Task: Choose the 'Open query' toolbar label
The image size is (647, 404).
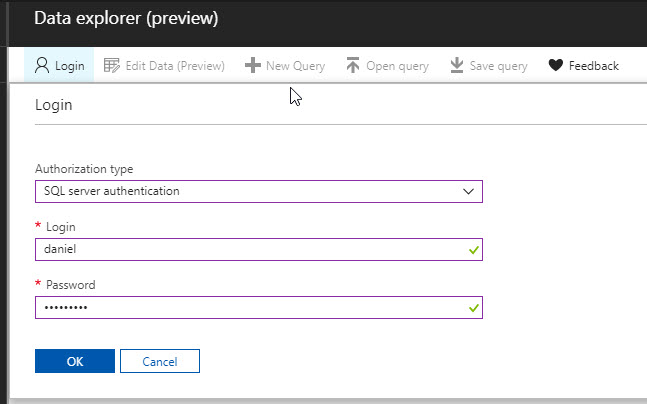Action: pyautogui.click(x=397, y=66)
